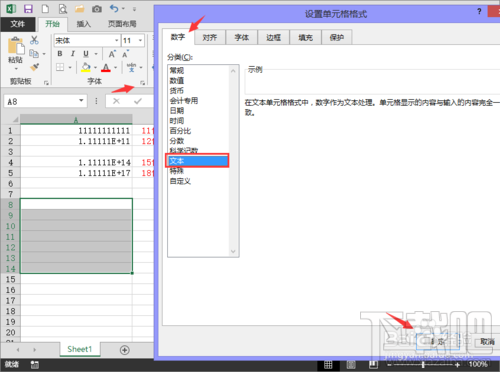Select 文本 in the category list
Screen dimensions: 500x372
(198, 161)
